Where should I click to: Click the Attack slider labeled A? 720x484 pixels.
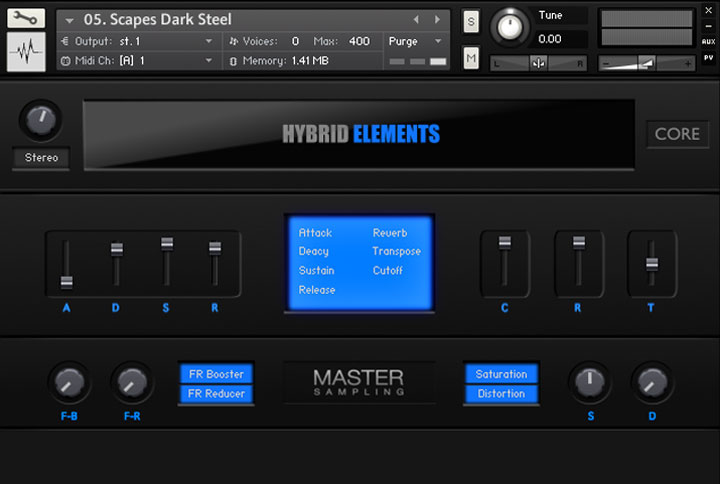67,282
